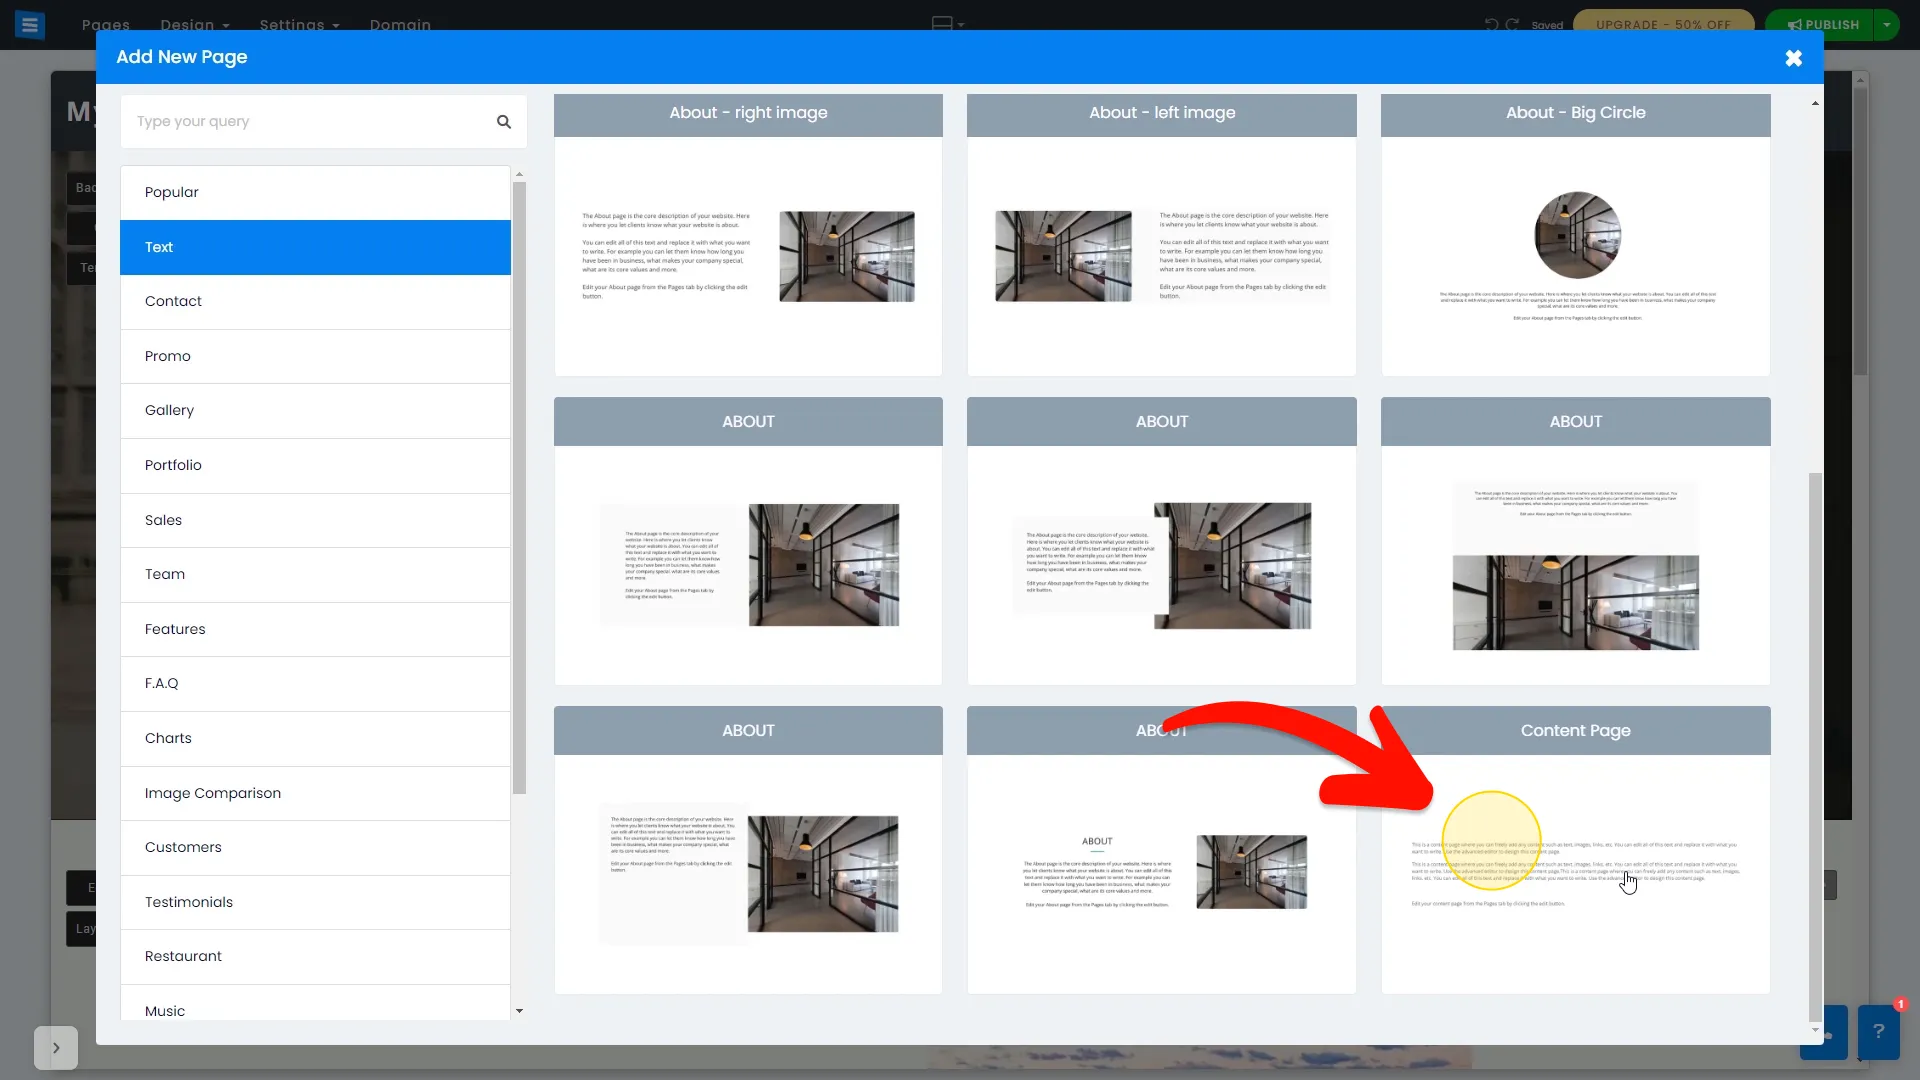Screen dimensions: 1920x1080
Task: Open the F.A.Q category
Action: click(x=315, y=683)
